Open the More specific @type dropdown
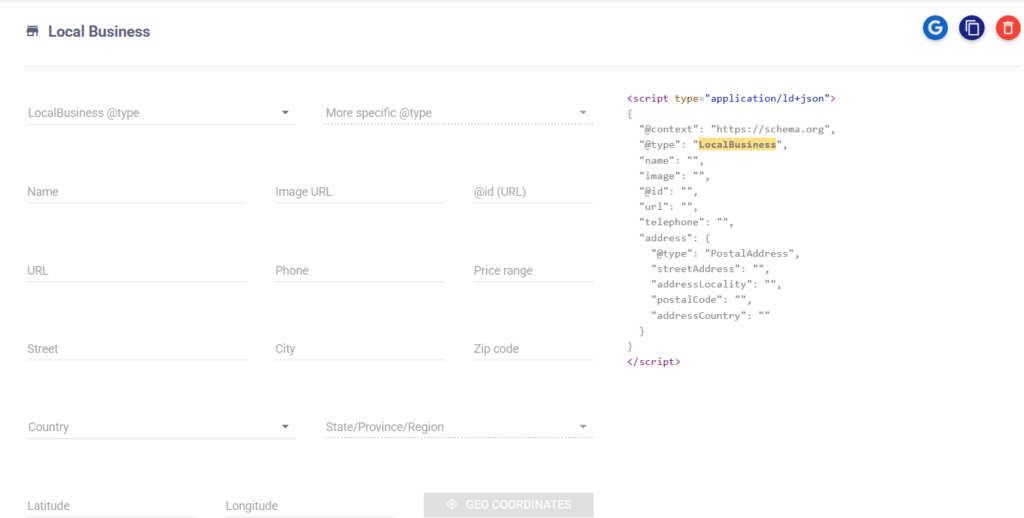This screenshot has width=1024, height=518. (458, 113)
